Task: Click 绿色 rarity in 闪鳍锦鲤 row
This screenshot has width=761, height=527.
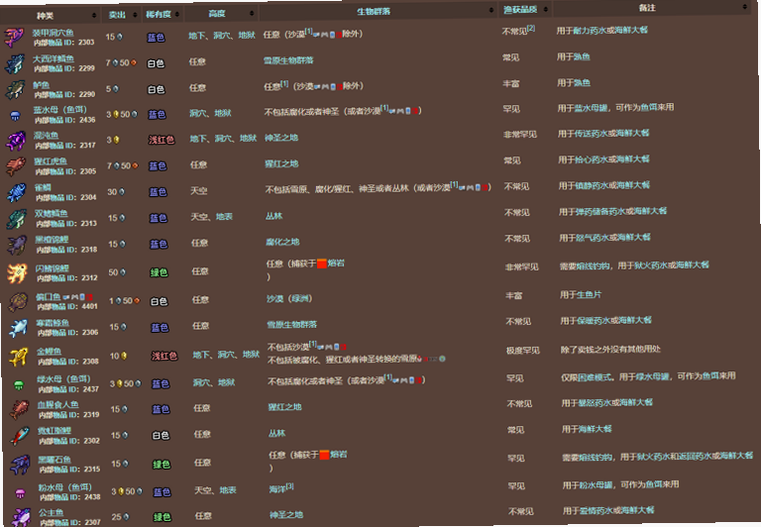Action: pyautogui.click(x=159, y=273)
